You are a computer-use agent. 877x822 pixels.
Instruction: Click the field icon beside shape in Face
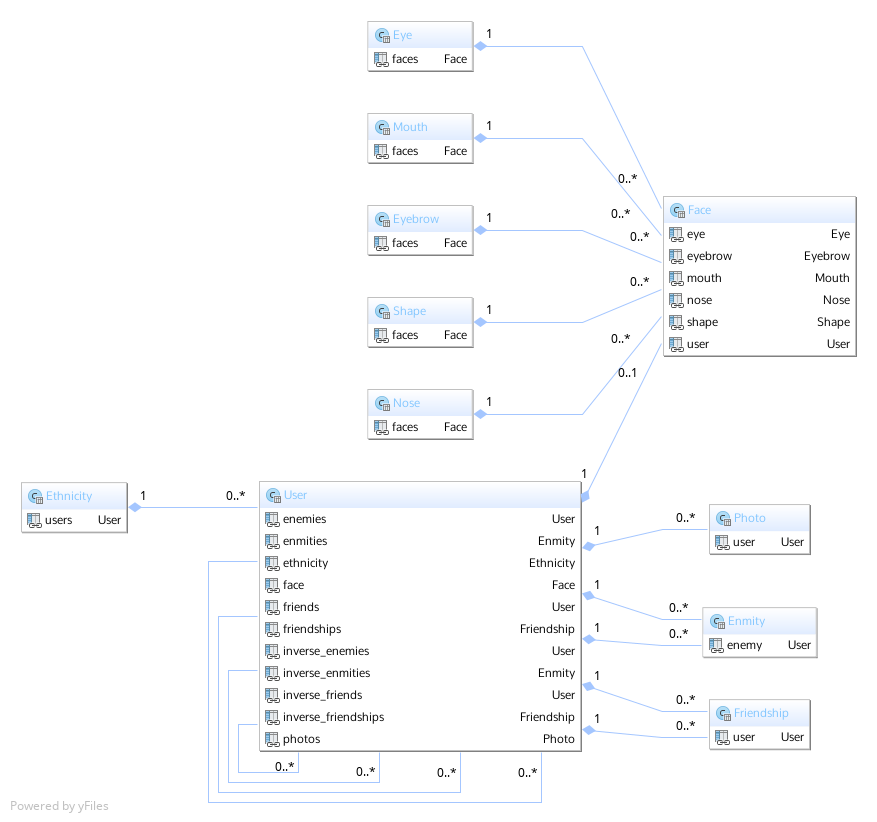[676, 322]
